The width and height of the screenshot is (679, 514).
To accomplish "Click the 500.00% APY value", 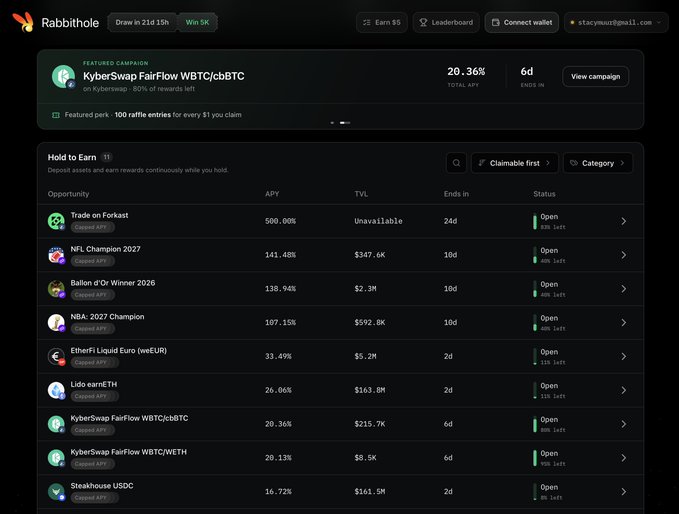I will tap(280, 221).
